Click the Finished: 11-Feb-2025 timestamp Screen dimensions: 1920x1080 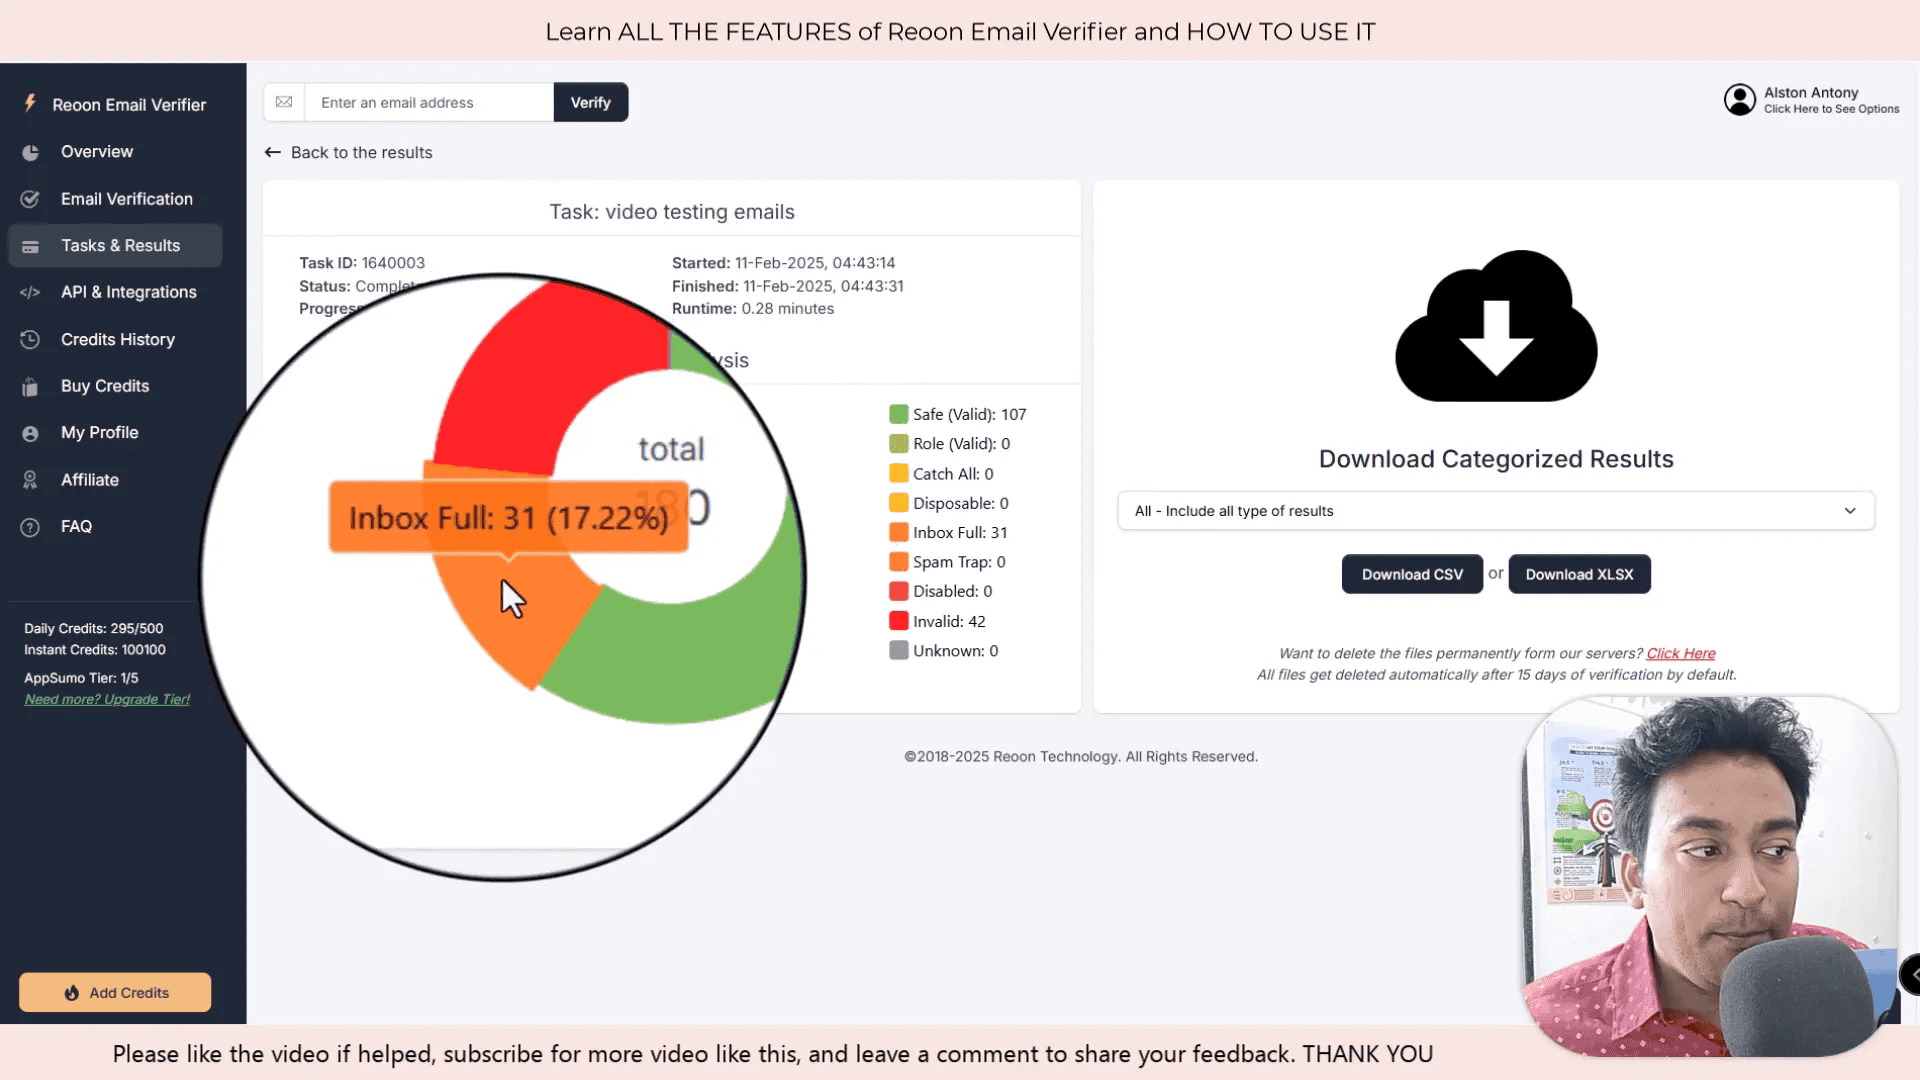[788, 286]
